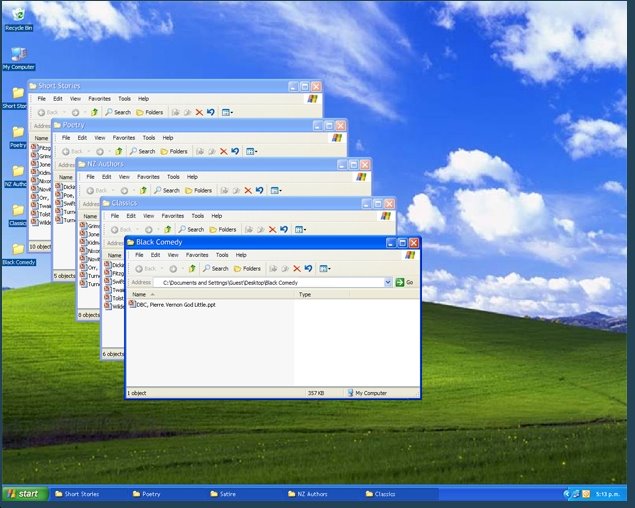Click the Undo icon in Poetry window
635x508 pixels.
(x=235, y=151)
